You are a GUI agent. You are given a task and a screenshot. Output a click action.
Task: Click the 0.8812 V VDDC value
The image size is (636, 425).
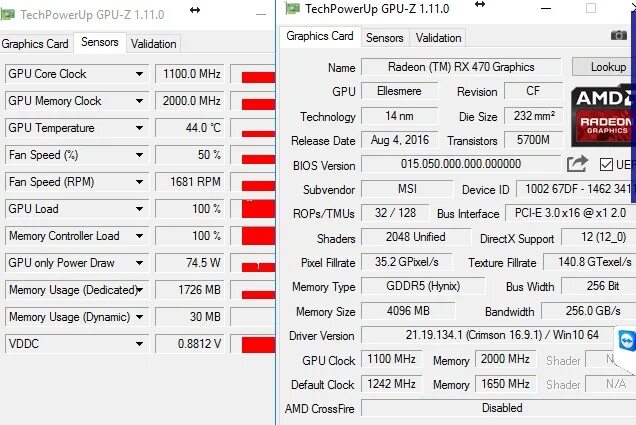tap(189, 344)
